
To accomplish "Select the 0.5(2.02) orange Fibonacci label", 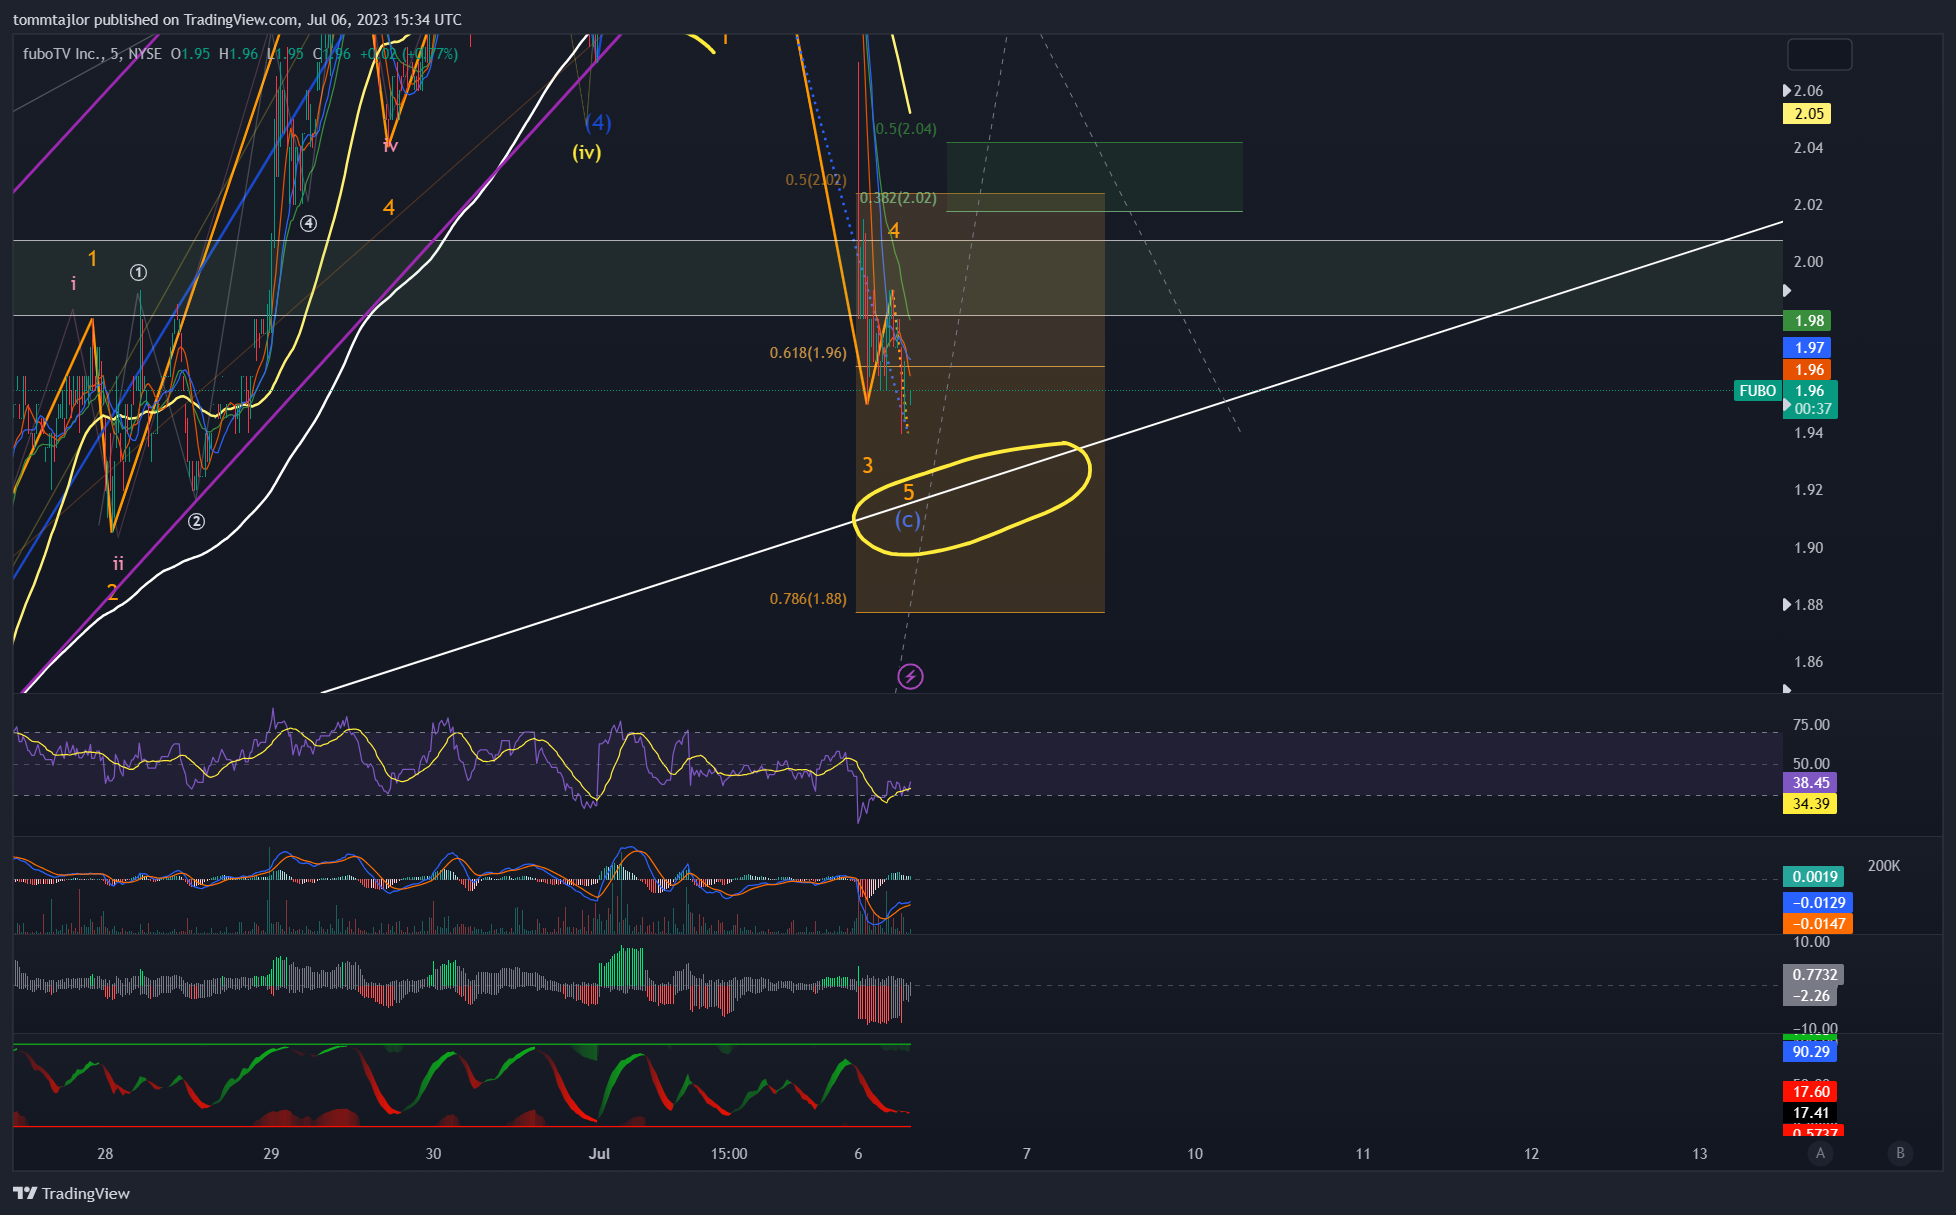I will (816, 180).
